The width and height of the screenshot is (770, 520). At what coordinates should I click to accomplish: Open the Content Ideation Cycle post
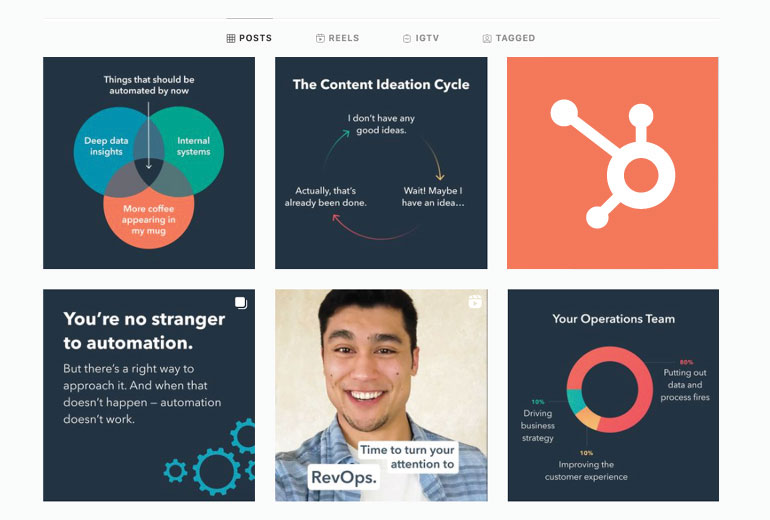(x=381, y=163)
